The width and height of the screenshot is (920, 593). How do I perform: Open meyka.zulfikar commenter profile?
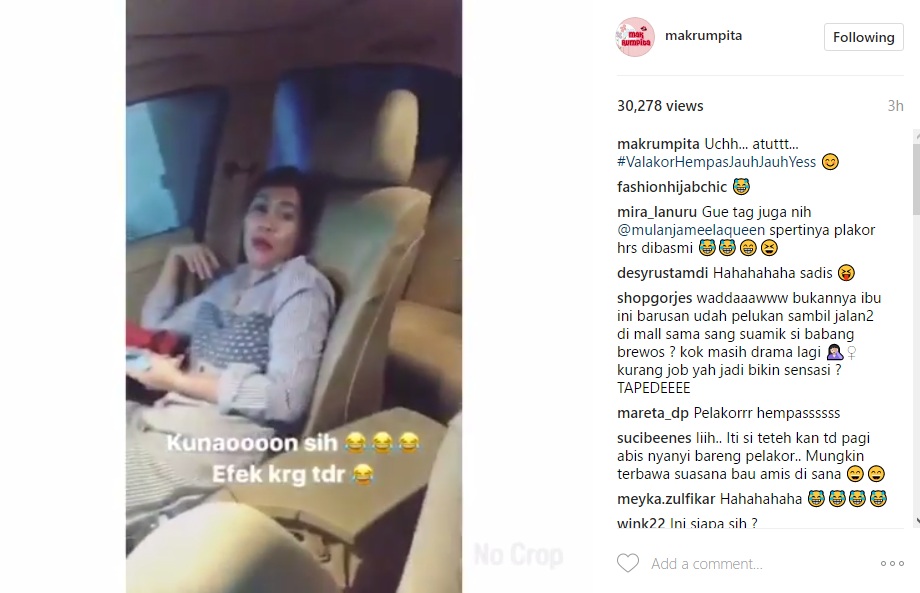(x=666, y=499)
